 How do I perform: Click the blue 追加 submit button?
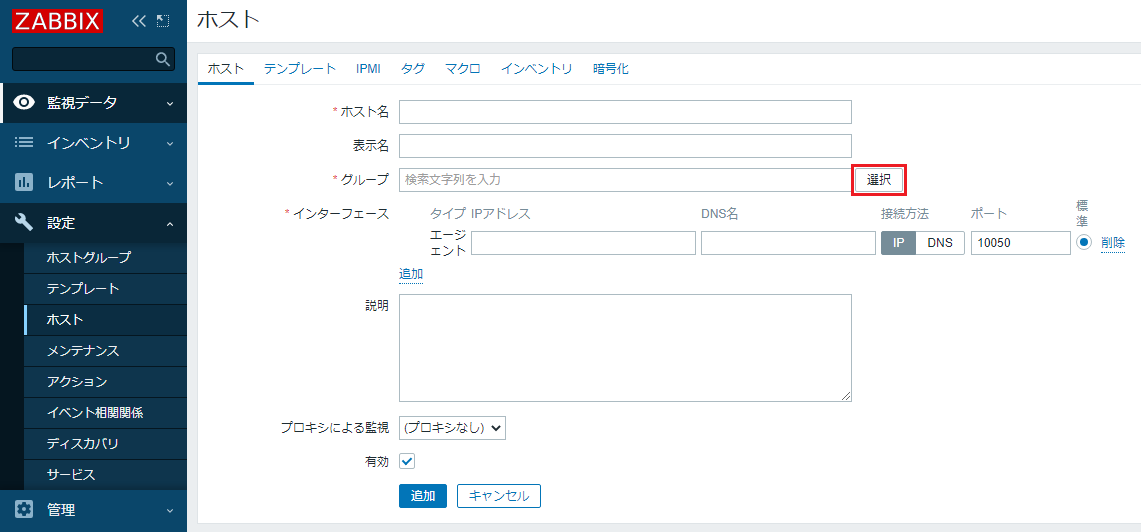423,496
